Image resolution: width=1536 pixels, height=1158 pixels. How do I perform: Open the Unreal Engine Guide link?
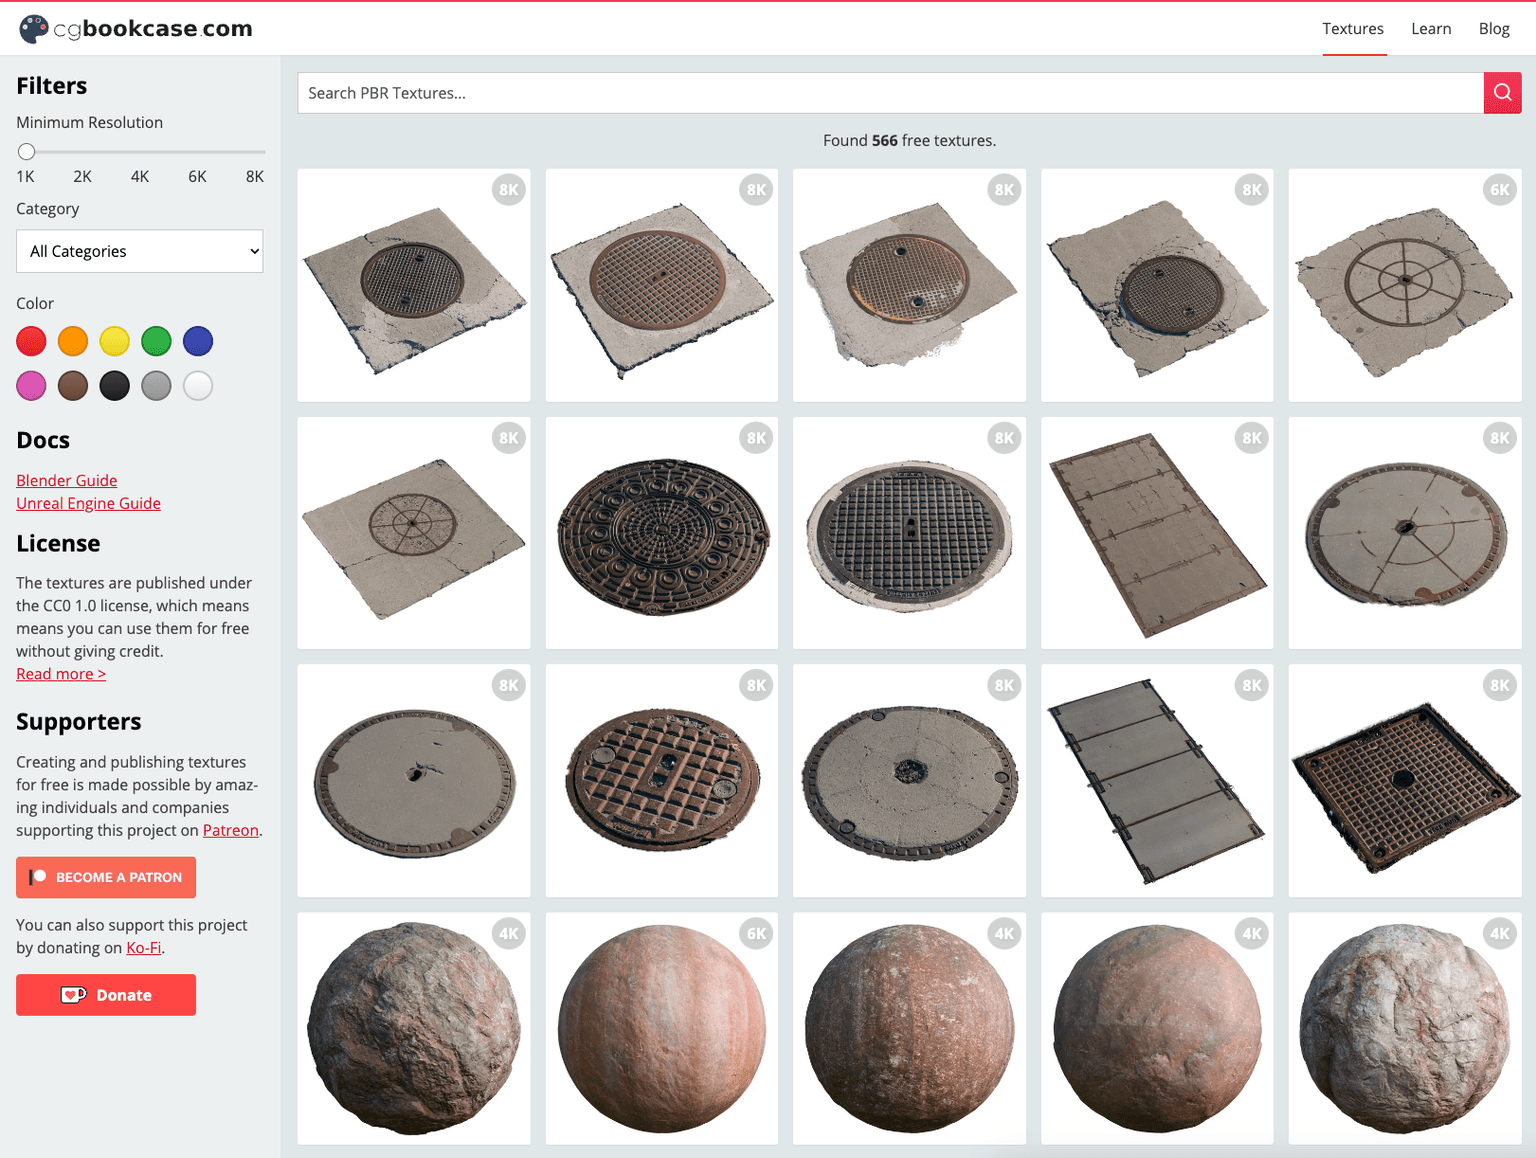[88, 504]
